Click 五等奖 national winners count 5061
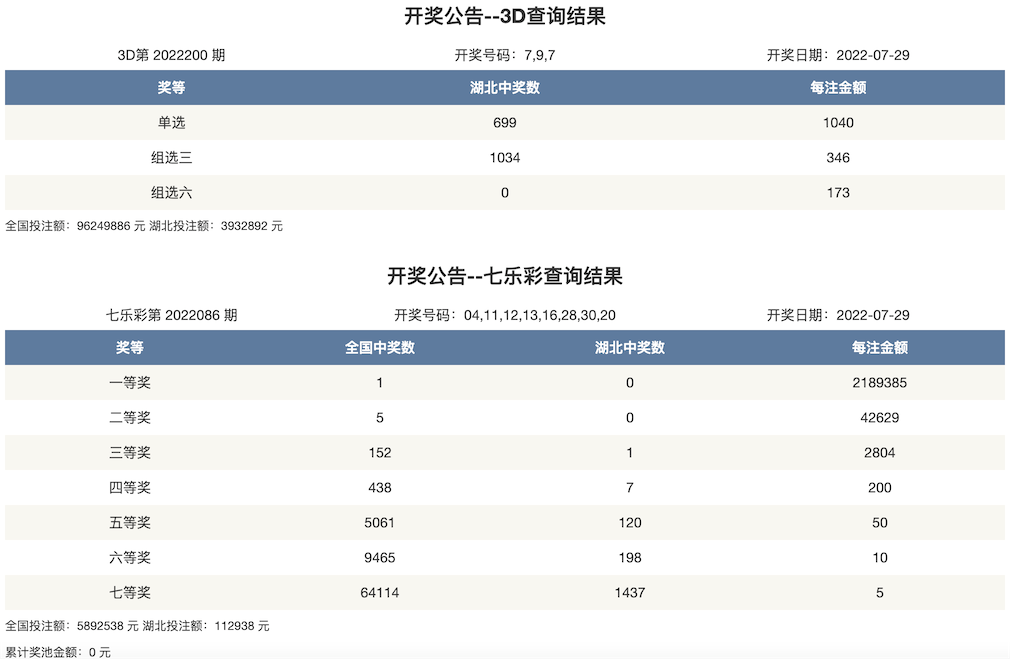The height and width of the screenshot is (659, 1010). [x=379, y=522]
